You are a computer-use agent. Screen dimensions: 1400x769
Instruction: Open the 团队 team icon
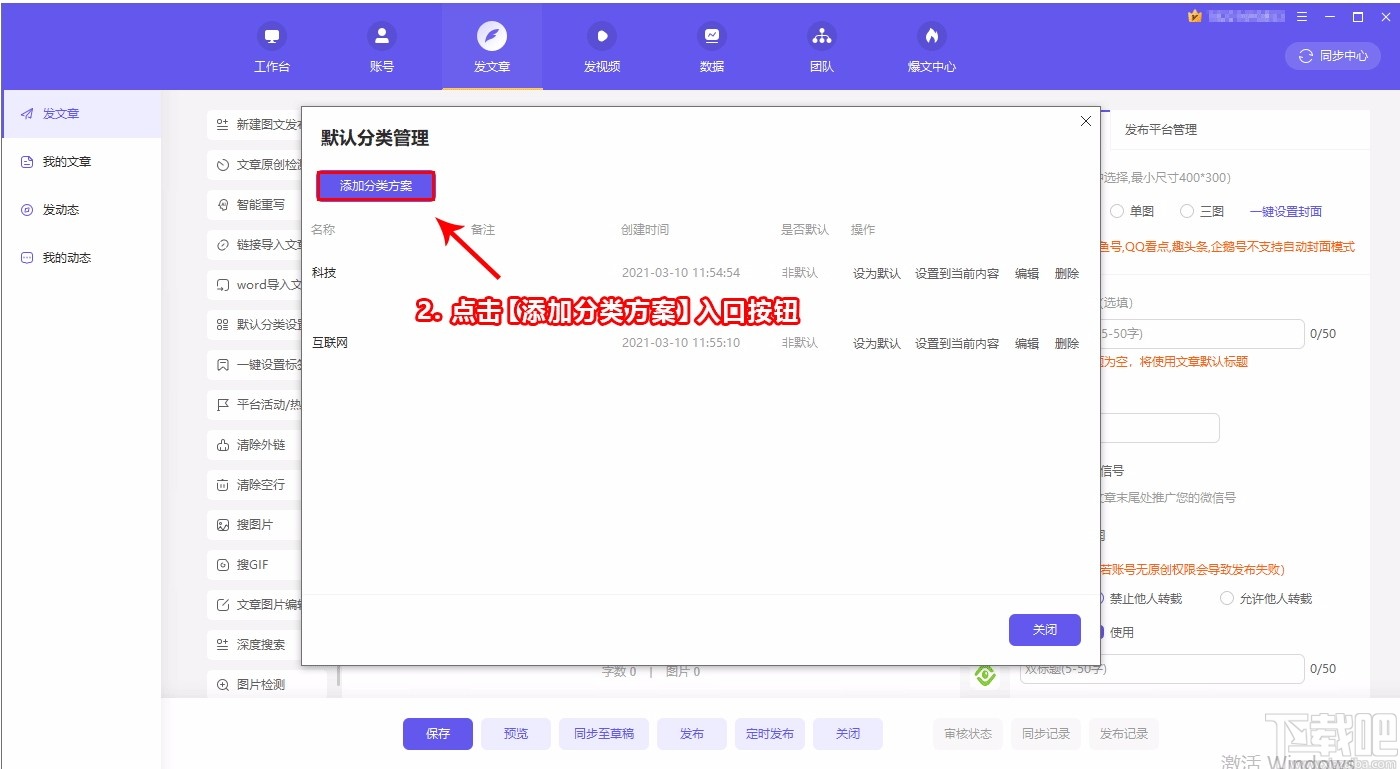[821, 46]
